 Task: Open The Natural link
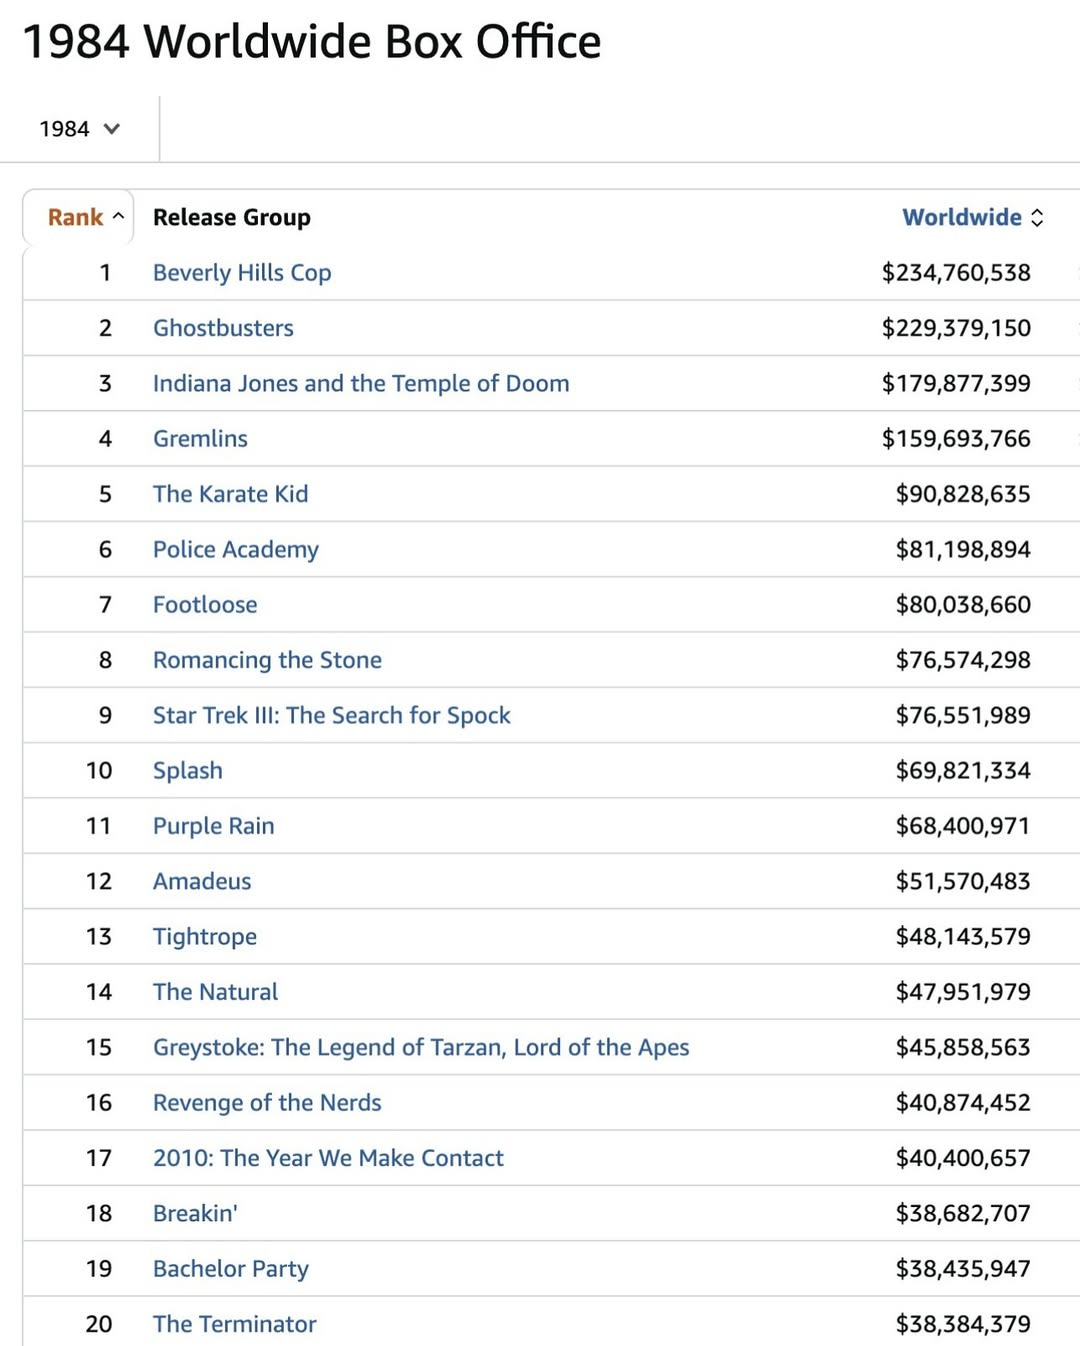coord(215,992)
